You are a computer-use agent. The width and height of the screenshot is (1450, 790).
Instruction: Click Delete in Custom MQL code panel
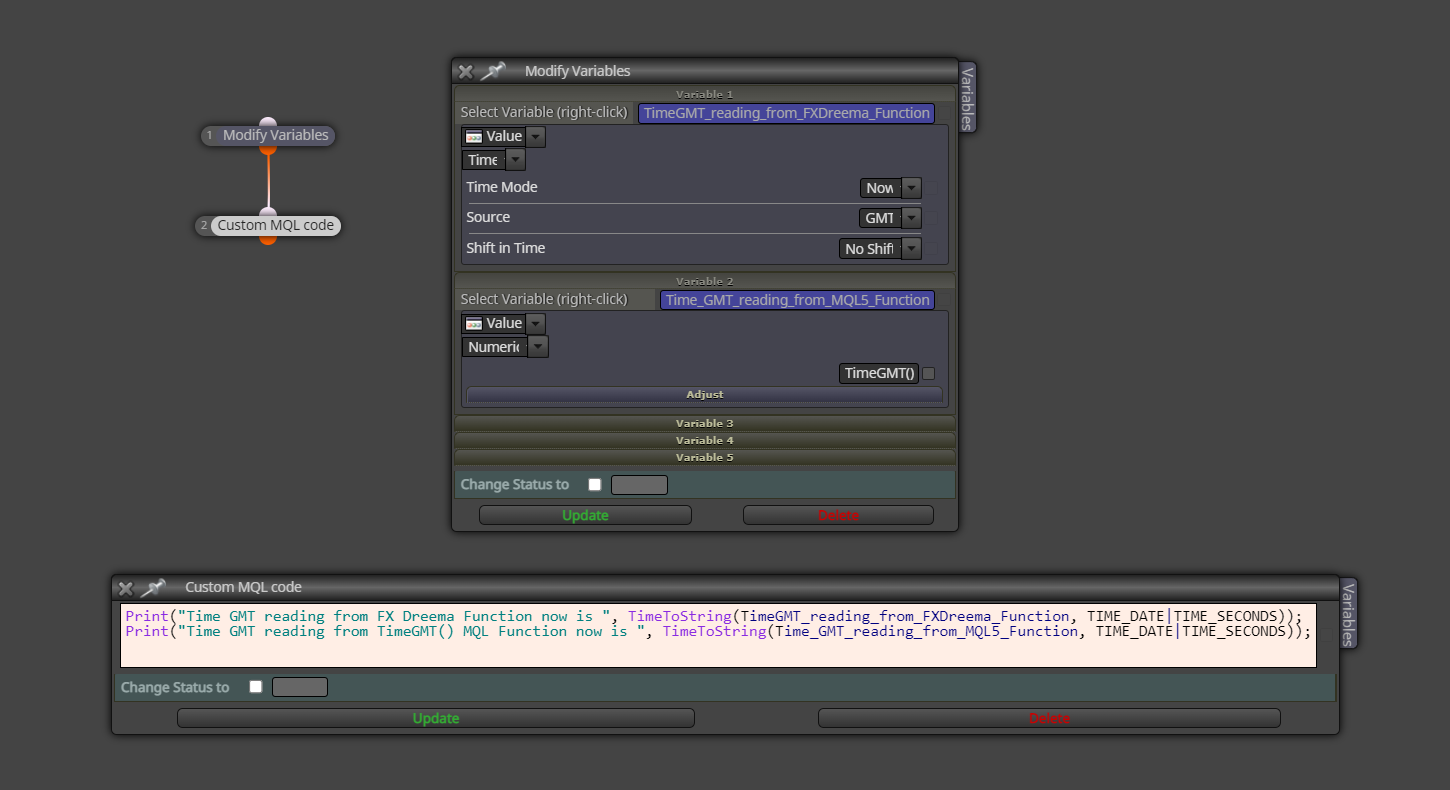[1049, 718]
